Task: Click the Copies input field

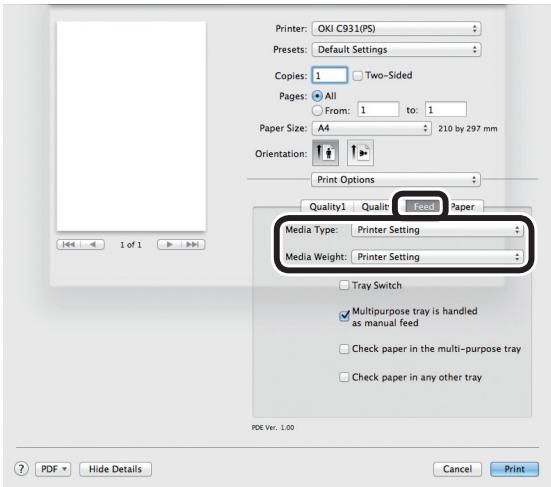Action: tap(330, 75)
